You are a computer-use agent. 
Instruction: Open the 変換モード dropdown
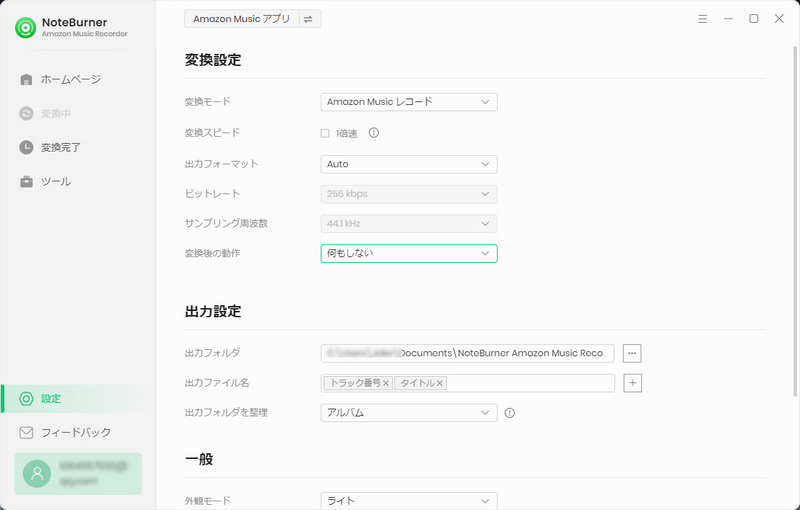409,102
